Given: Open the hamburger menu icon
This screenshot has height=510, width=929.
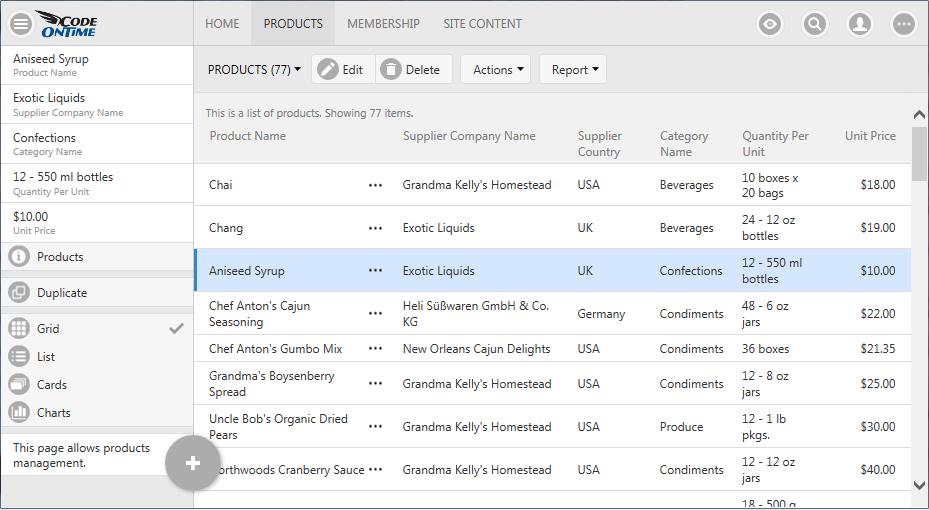Looking at the screenshot, I should pyautogui.click(x=21, y=24).
